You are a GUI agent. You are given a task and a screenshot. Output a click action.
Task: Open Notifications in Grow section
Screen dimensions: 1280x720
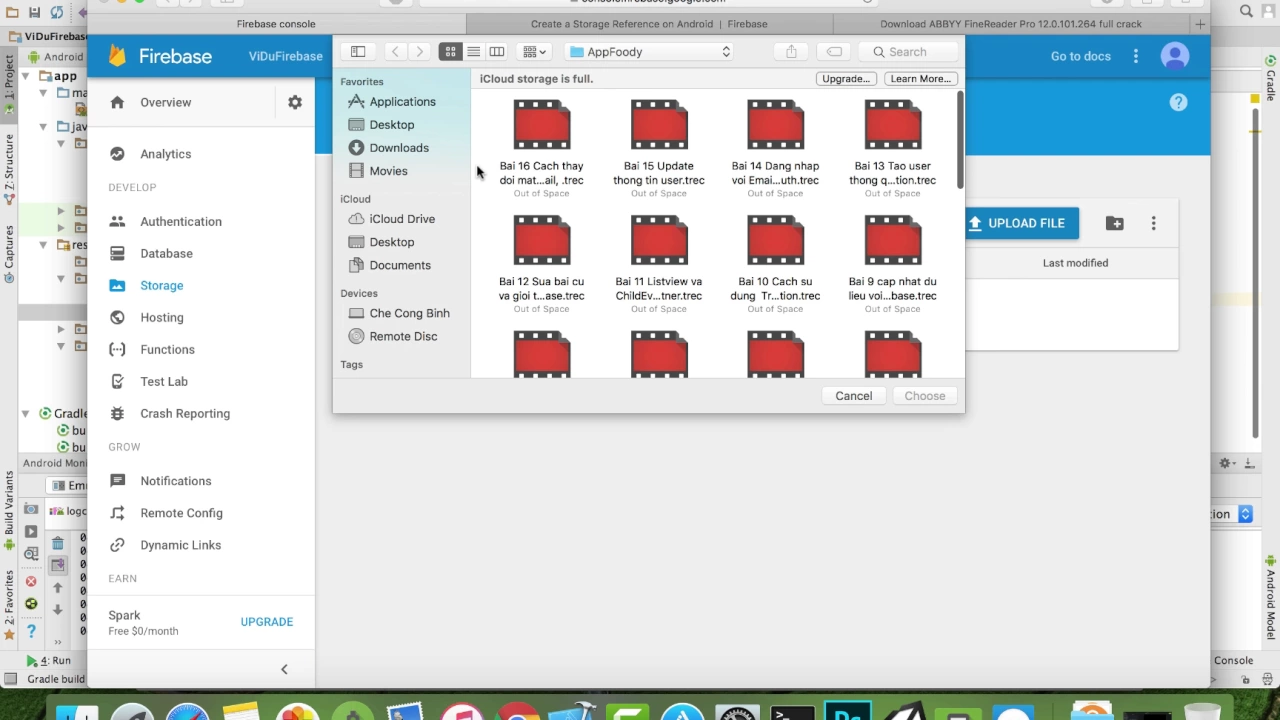tap(175, 481)
